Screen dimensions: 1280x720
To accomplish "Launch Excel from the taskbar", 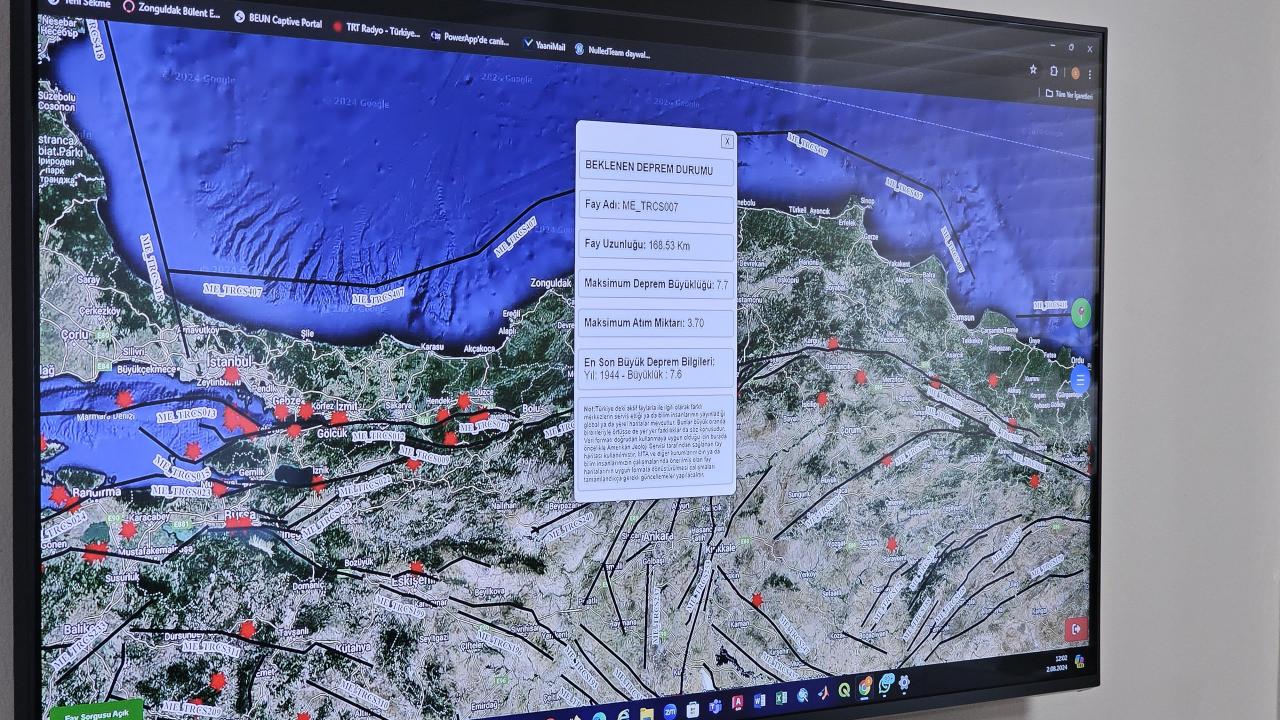I will [x=781, y=697].
